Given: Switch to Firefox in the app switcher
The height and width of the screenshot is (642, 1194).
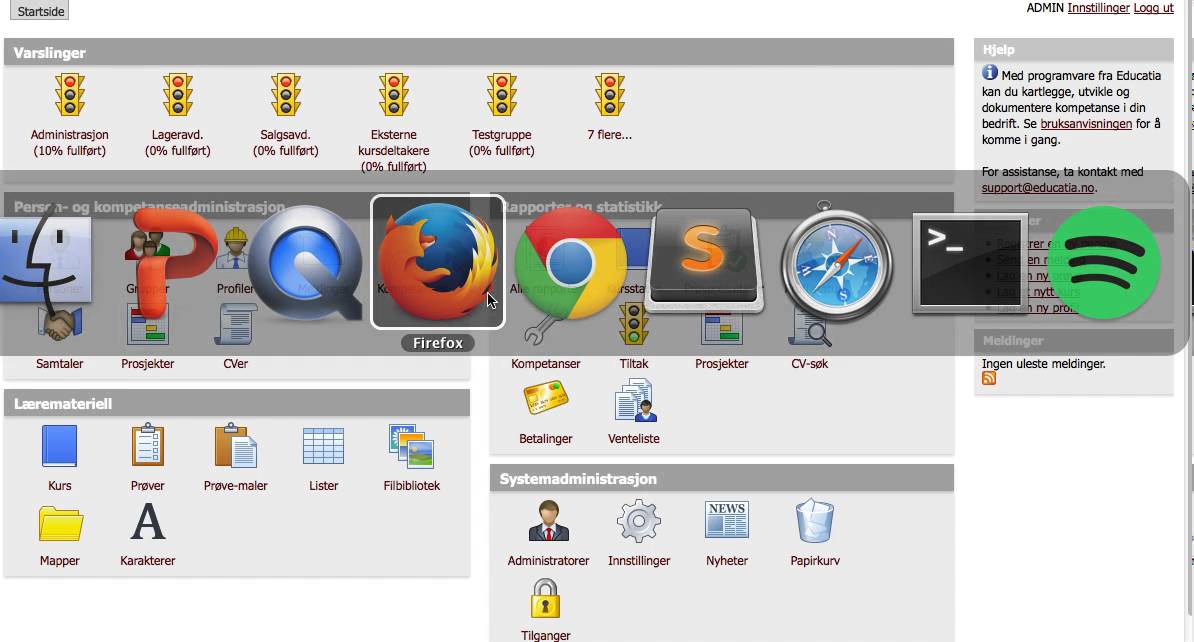Looking at the screenshot, I should 437,262.
